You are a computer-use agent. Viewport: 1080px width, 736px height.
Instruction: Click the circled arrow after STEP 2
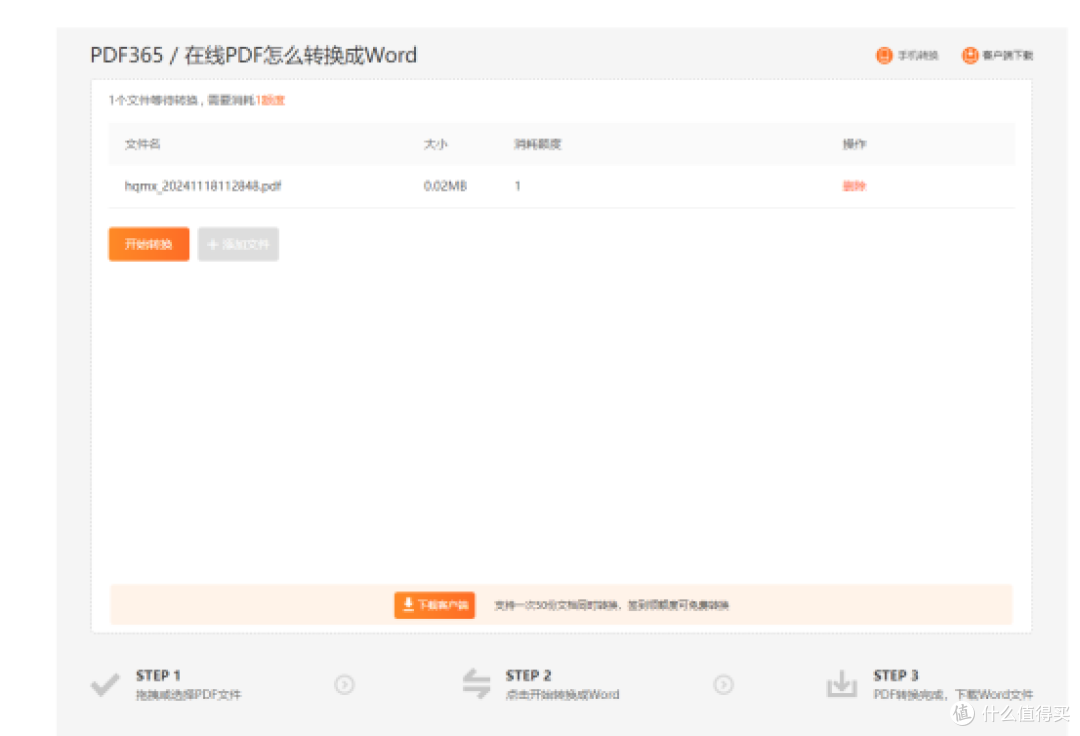tap(723, 684)
